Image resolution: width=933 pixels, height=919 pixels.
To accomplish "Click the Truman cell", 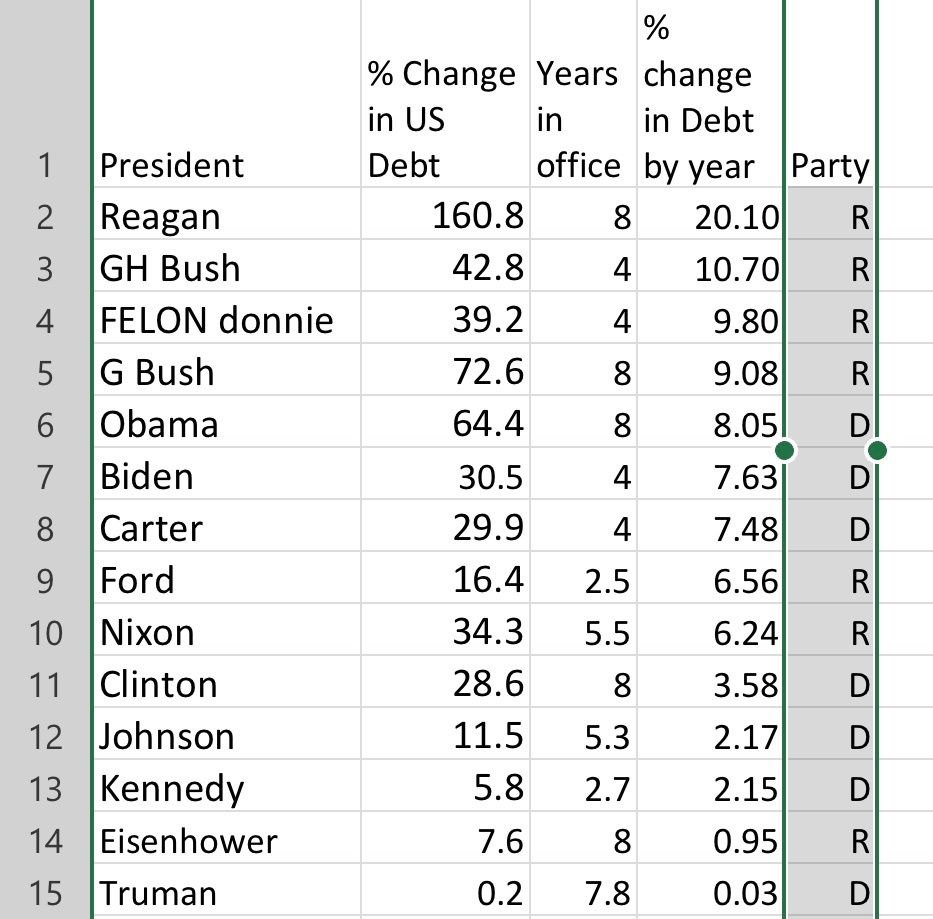I will (x=159, y=893).
